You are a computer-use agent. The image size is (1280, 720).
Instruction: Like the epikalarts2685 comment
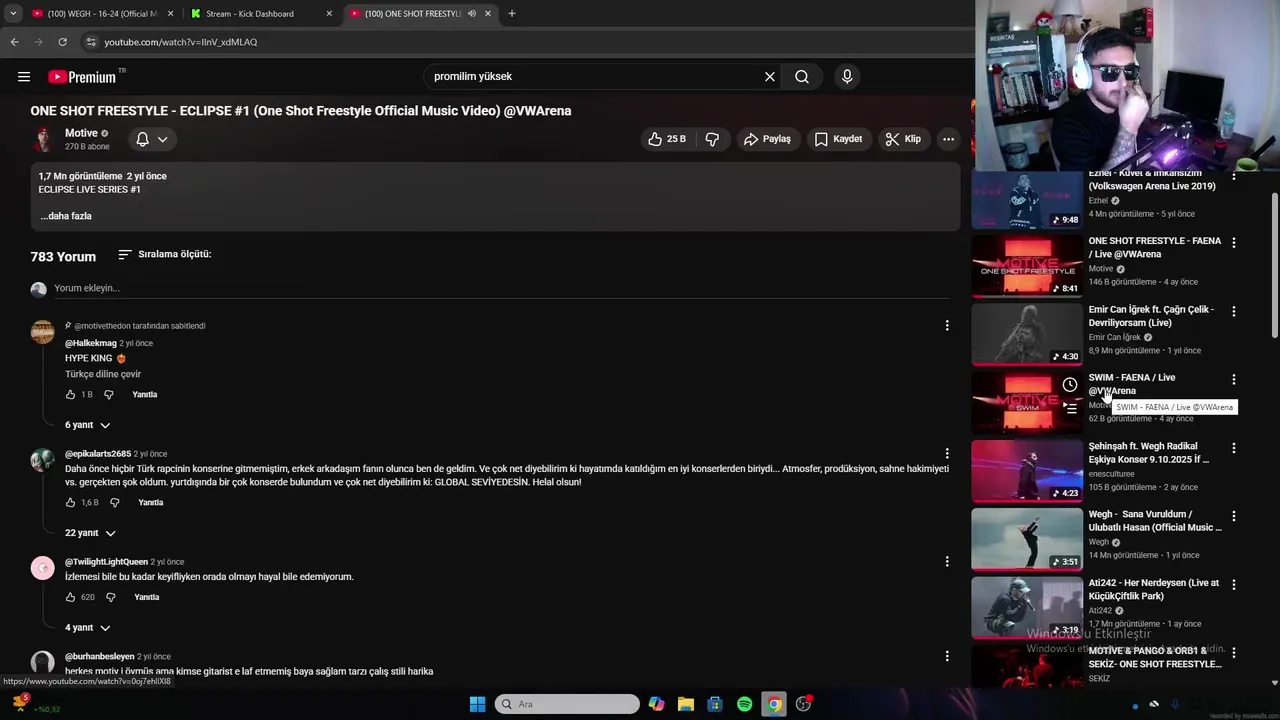pos(70,503)
